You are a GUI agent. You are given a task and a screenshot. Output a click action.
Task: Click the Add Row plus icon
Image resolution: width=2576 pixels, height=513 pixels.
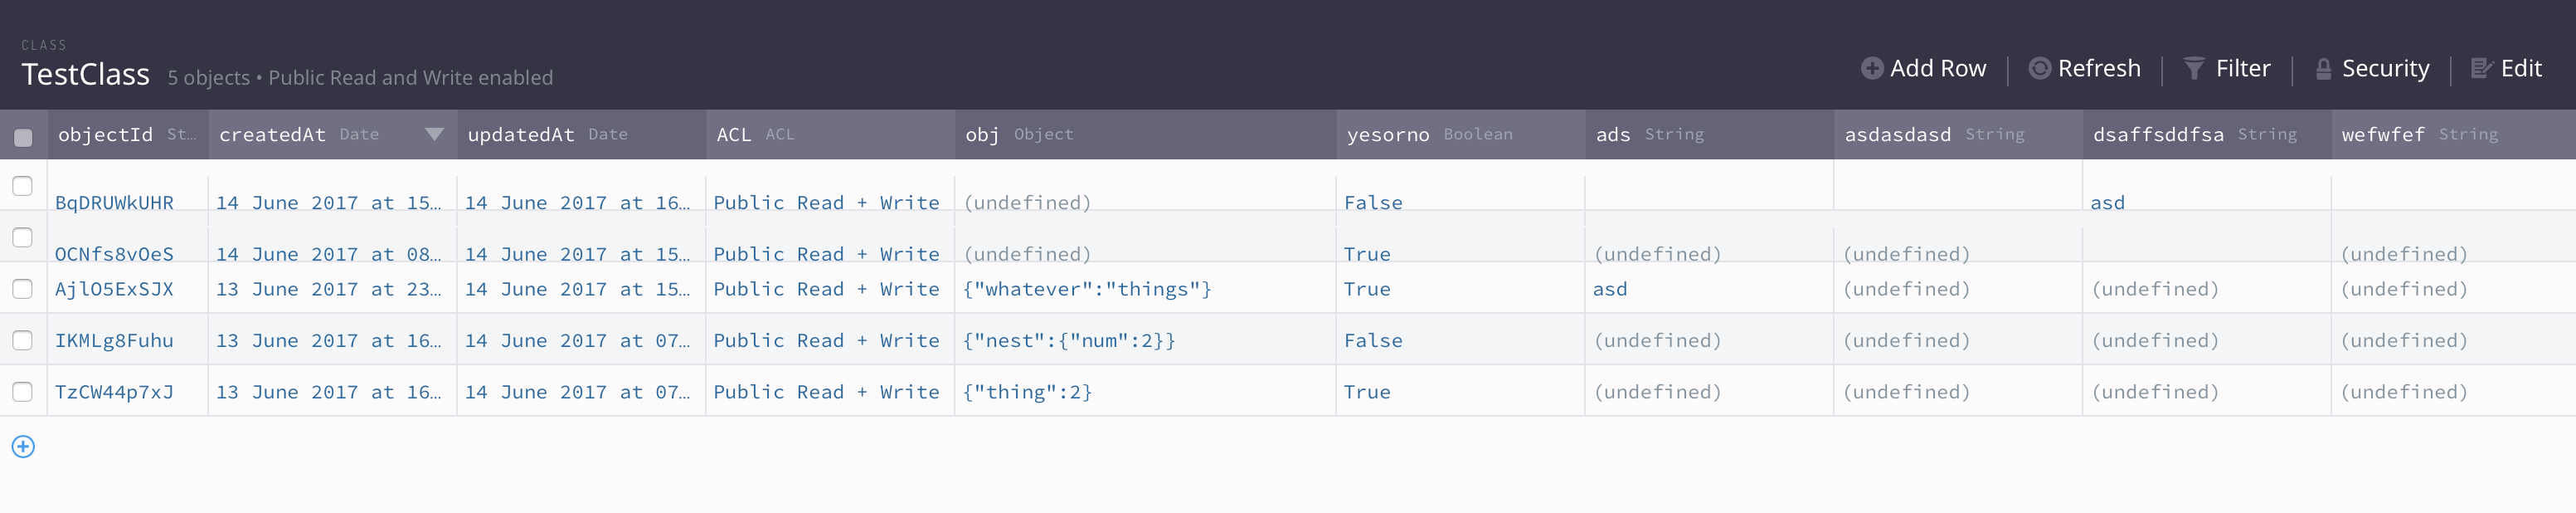[1871, 68]
